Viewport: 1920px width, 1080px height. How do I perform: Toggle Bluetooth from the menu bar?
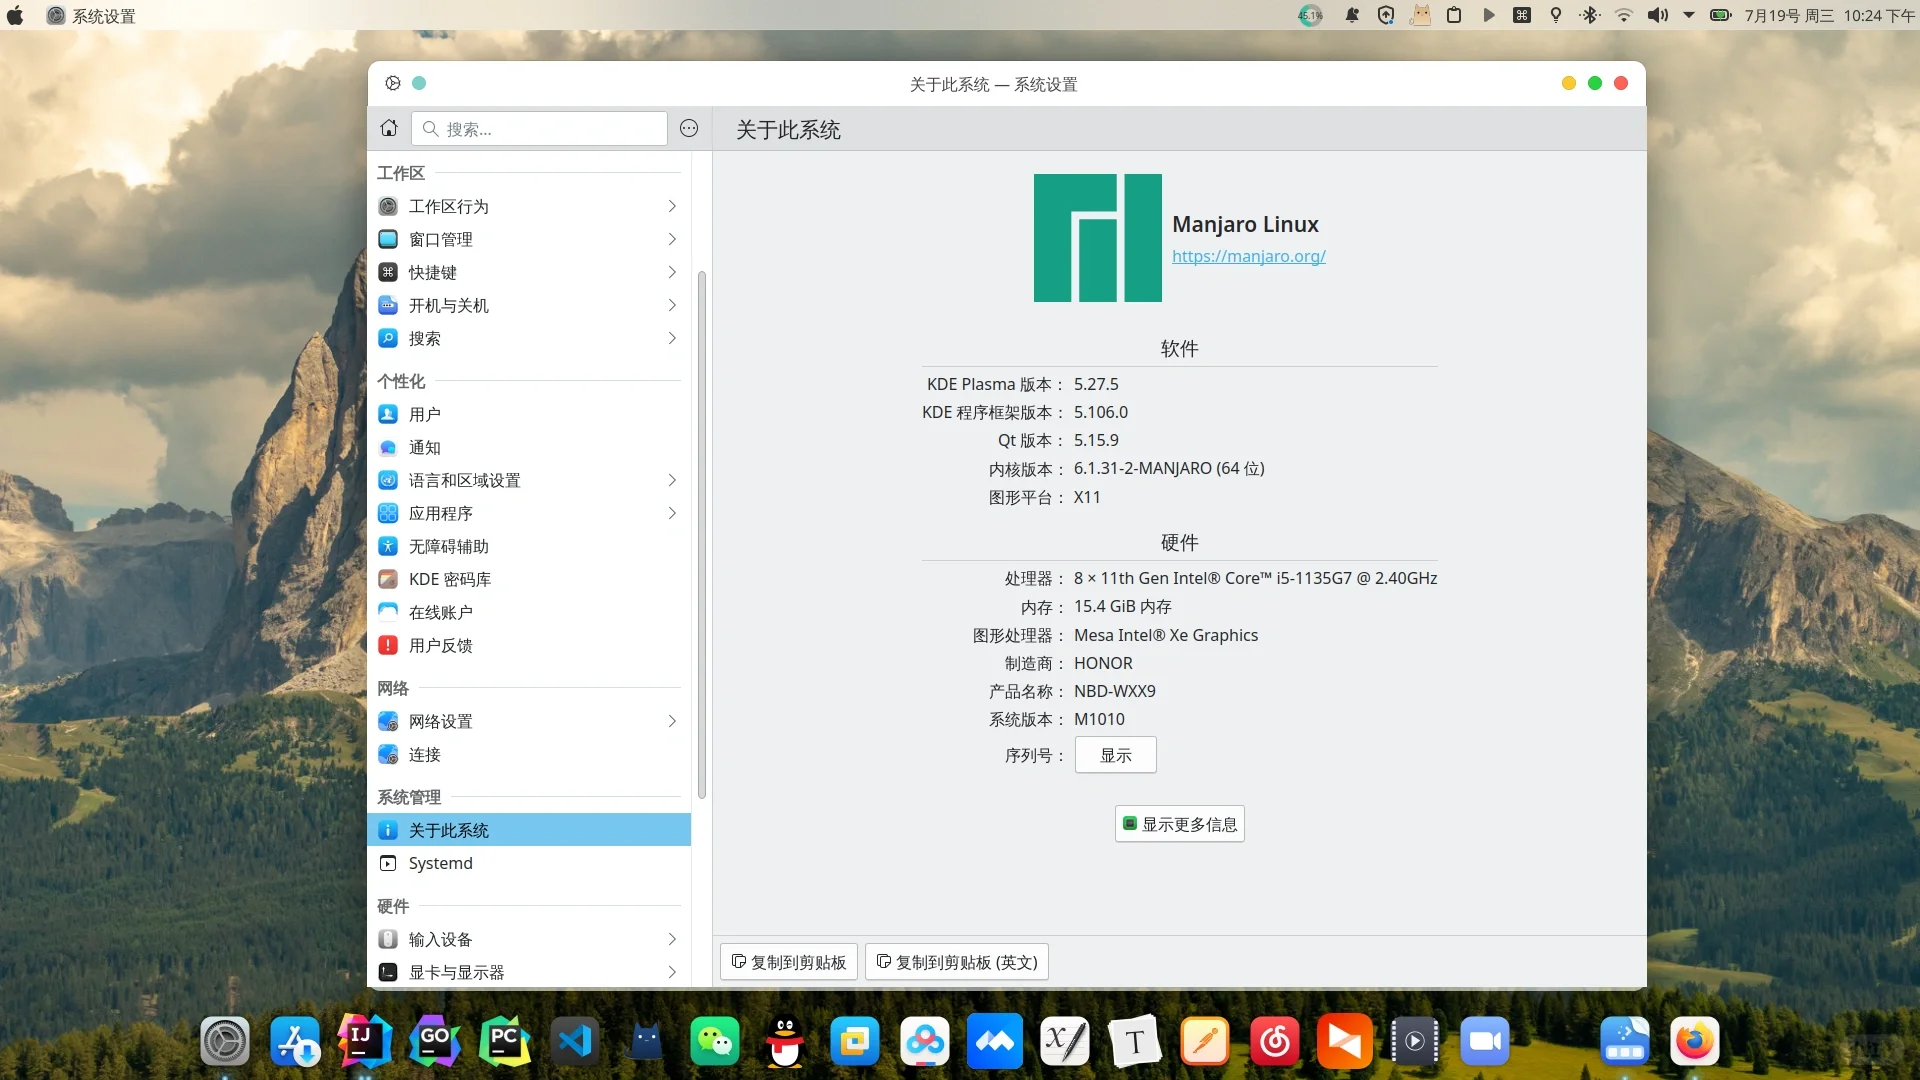(1589, 15)
